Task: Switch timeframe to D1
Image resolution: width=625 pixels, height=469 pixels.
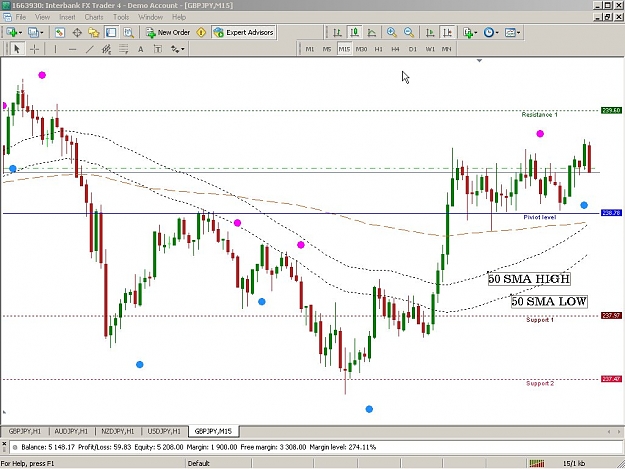Action: pyautogui.click(x=413, y=49)
